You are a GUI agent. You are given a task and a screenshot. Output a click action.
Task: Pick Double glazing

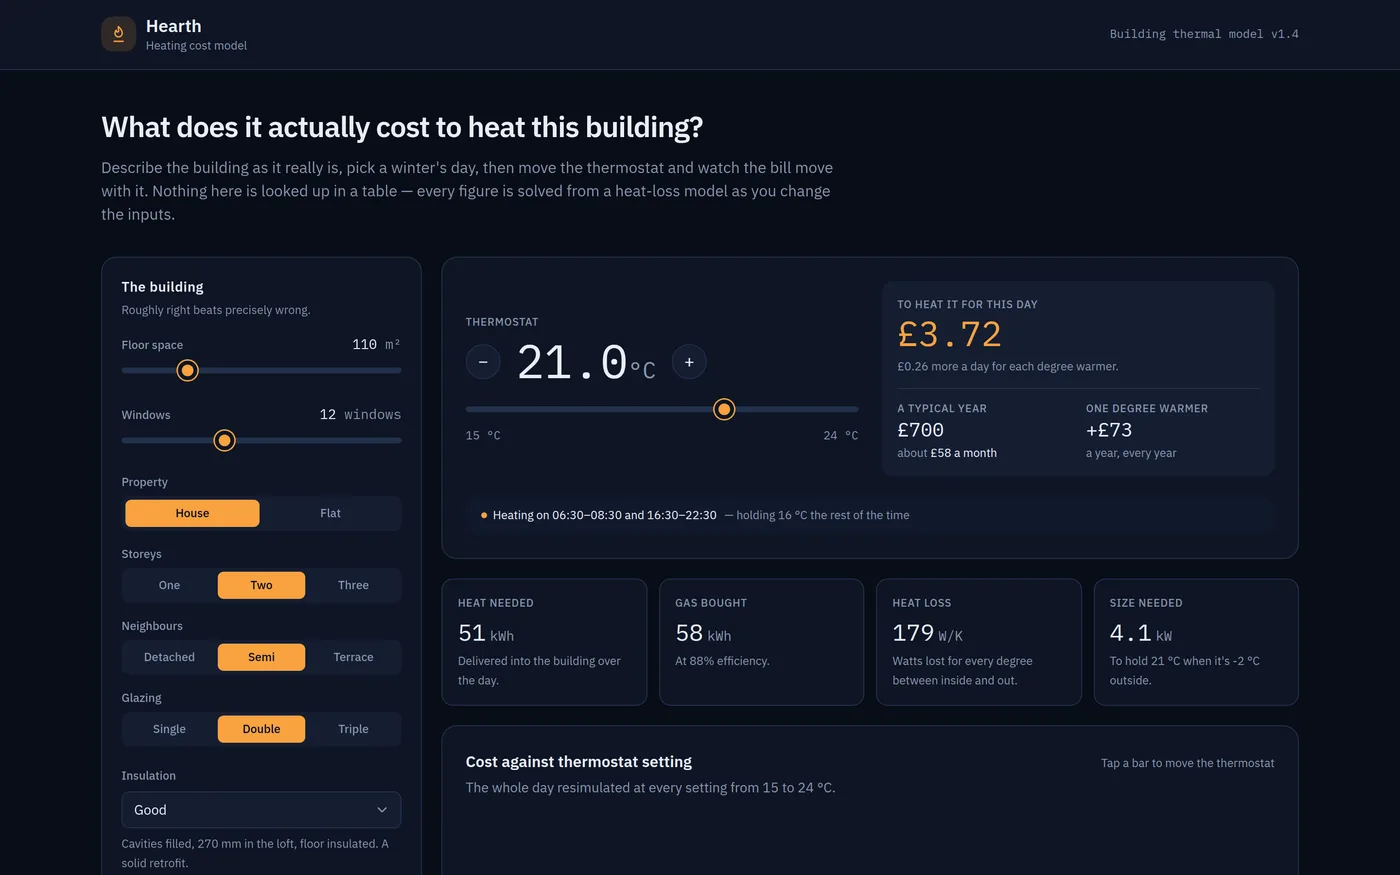point(261,729)
